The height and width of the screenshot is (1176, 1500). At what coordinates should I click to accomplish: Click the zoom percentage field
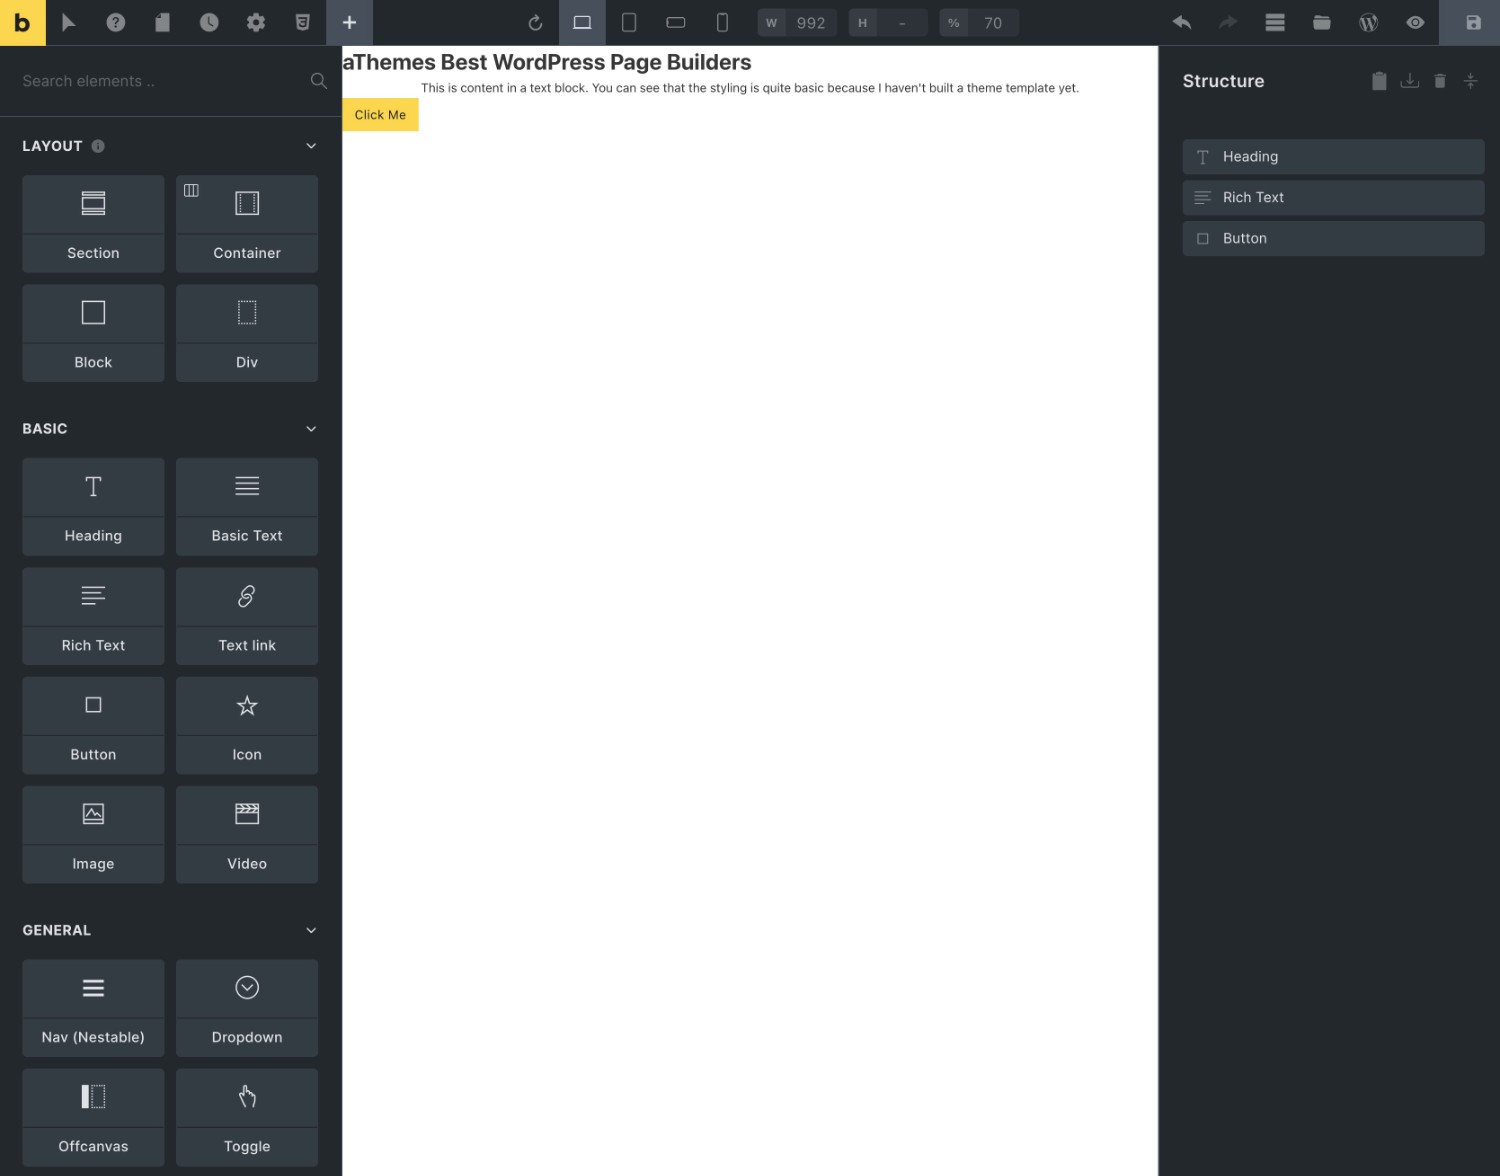(x=993, y=22)
